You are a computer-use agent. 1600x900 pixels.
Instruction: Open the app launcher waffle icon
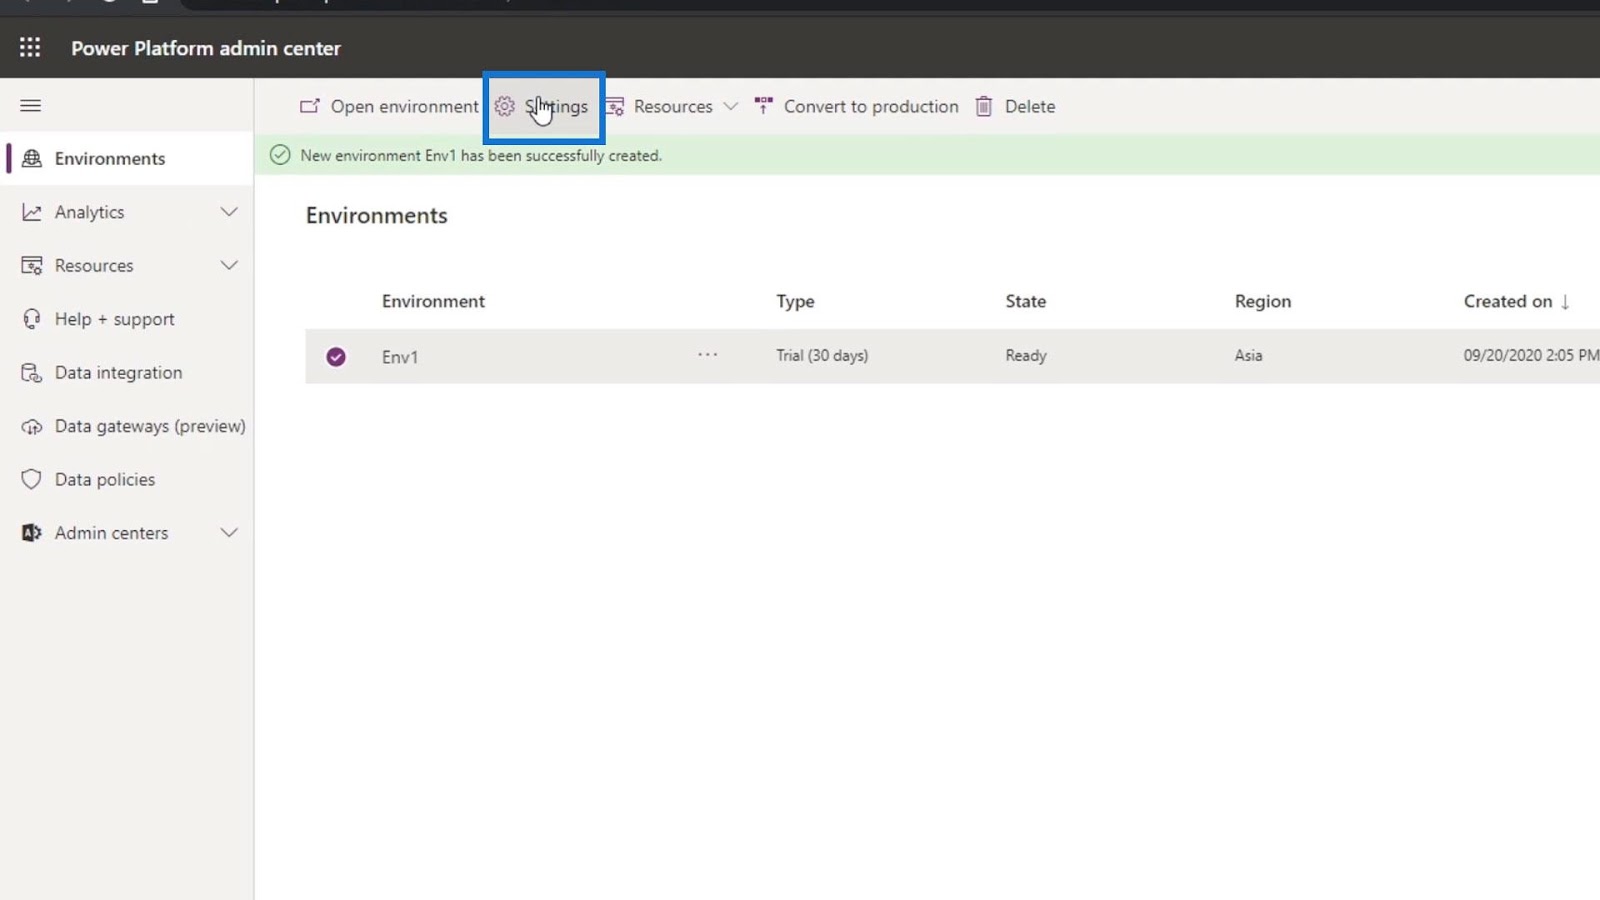pos(30,47)
